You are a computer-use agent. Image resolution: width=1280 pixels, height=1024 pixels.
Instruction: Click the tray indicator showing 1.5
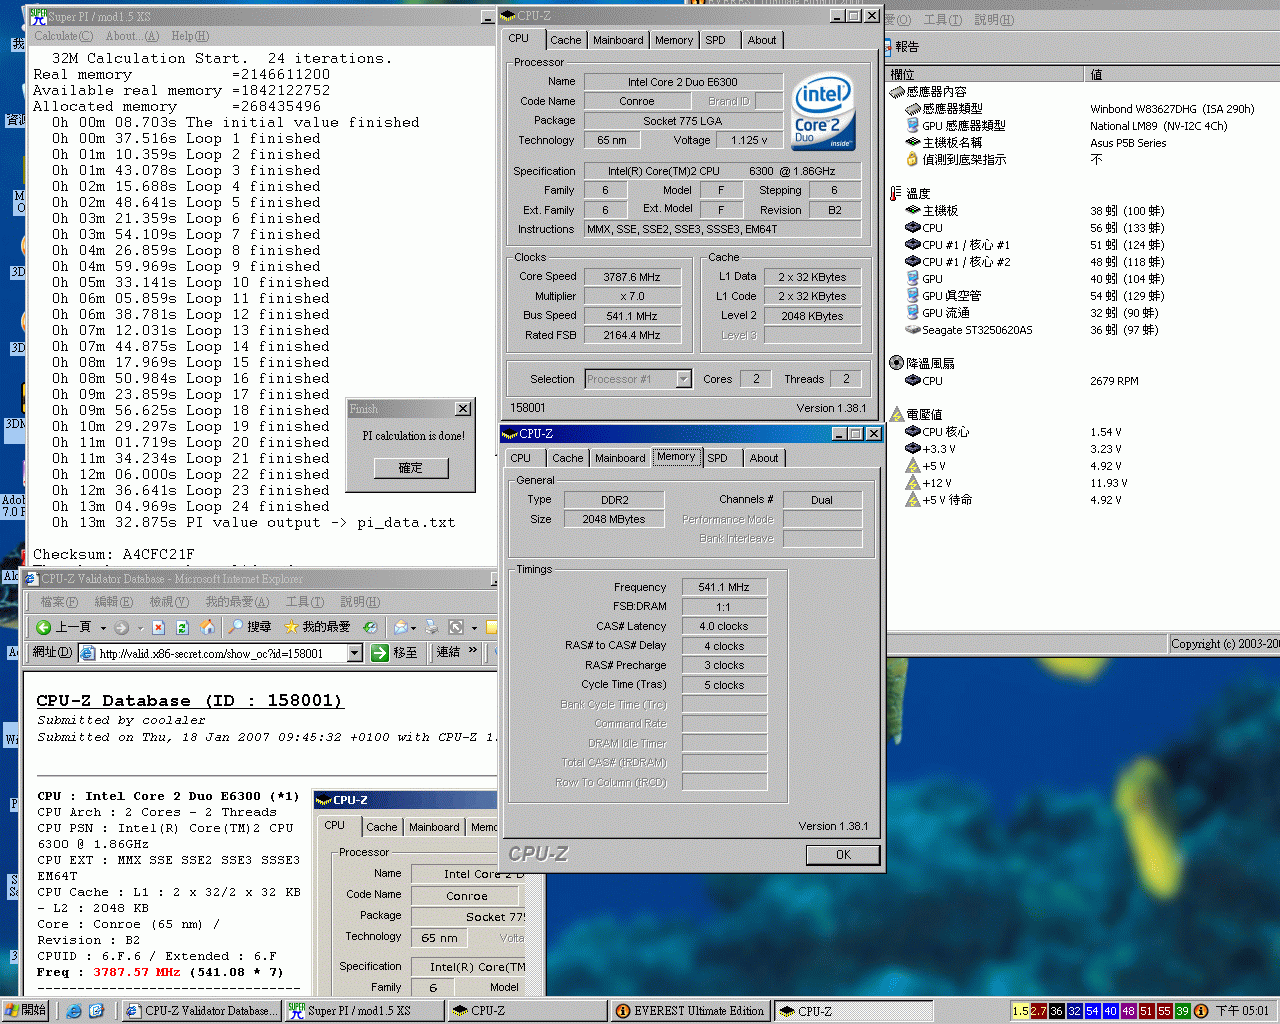[1020, 1011]
